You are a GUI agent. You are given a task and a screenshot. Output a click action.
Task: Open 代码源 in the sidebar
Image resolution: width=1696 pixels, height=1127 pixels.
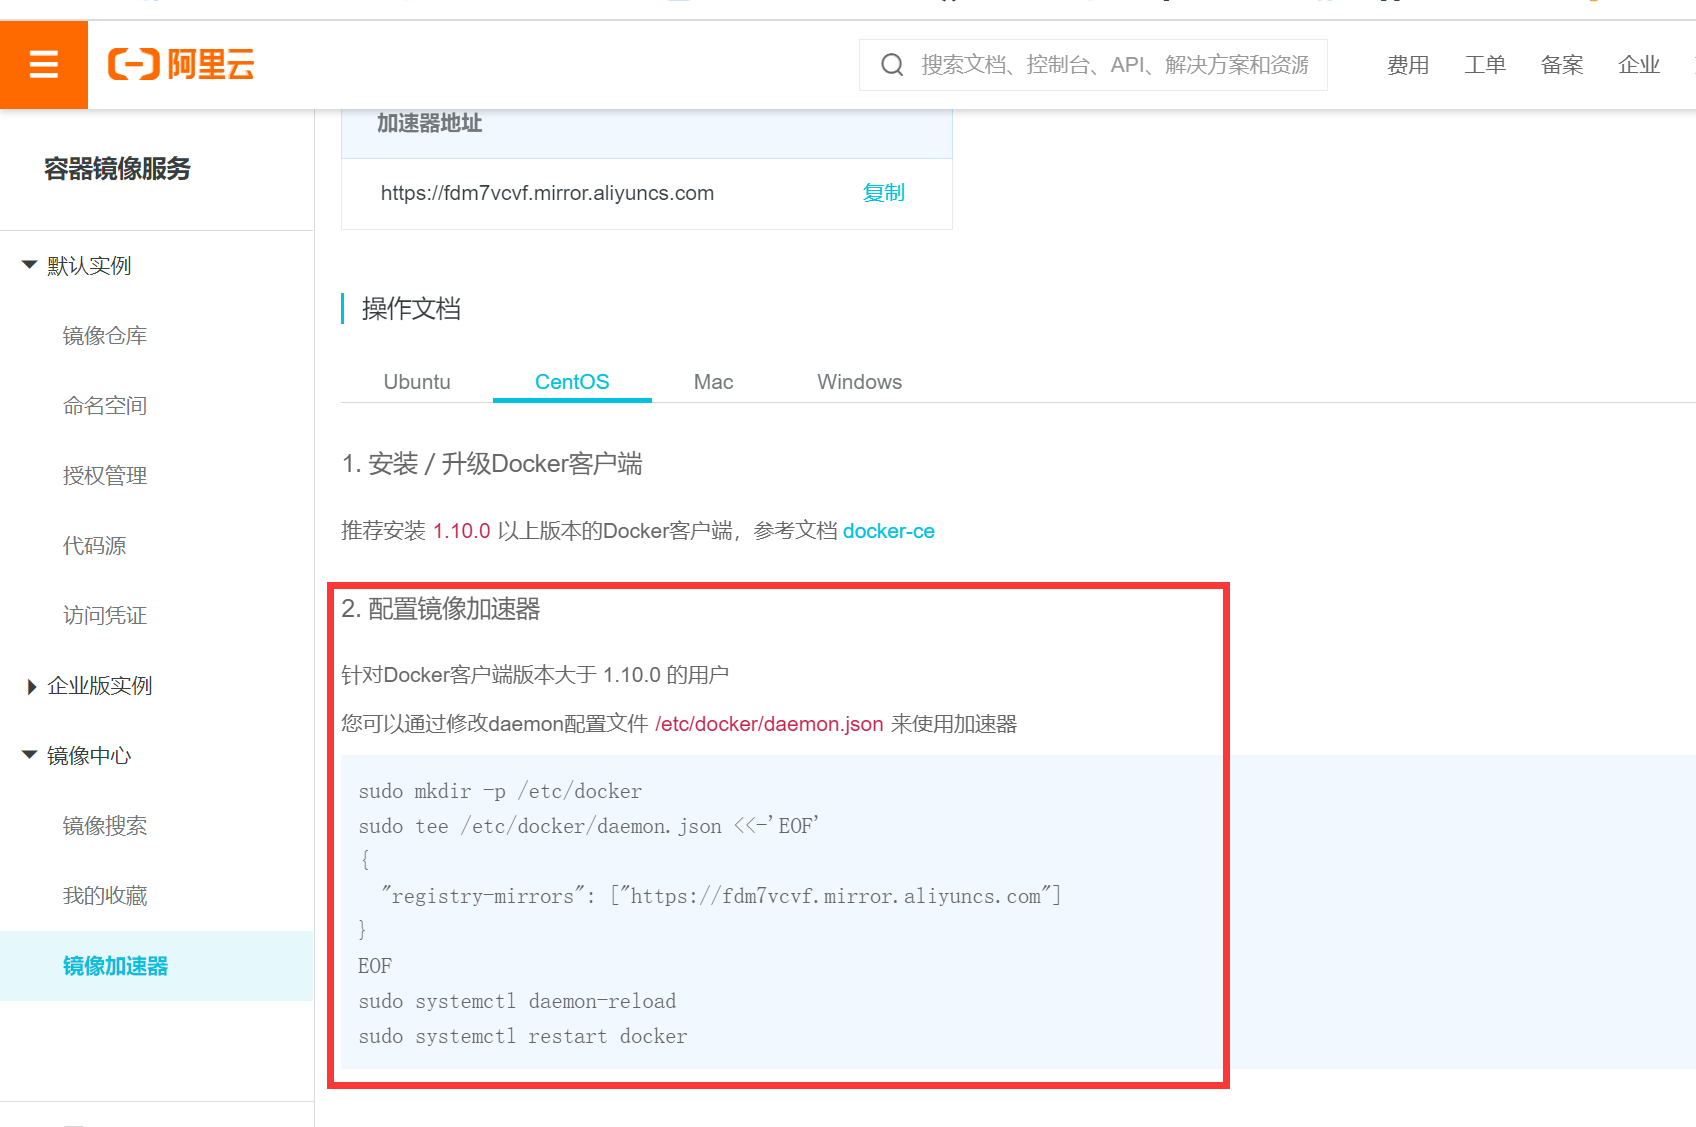coord(95,546)
